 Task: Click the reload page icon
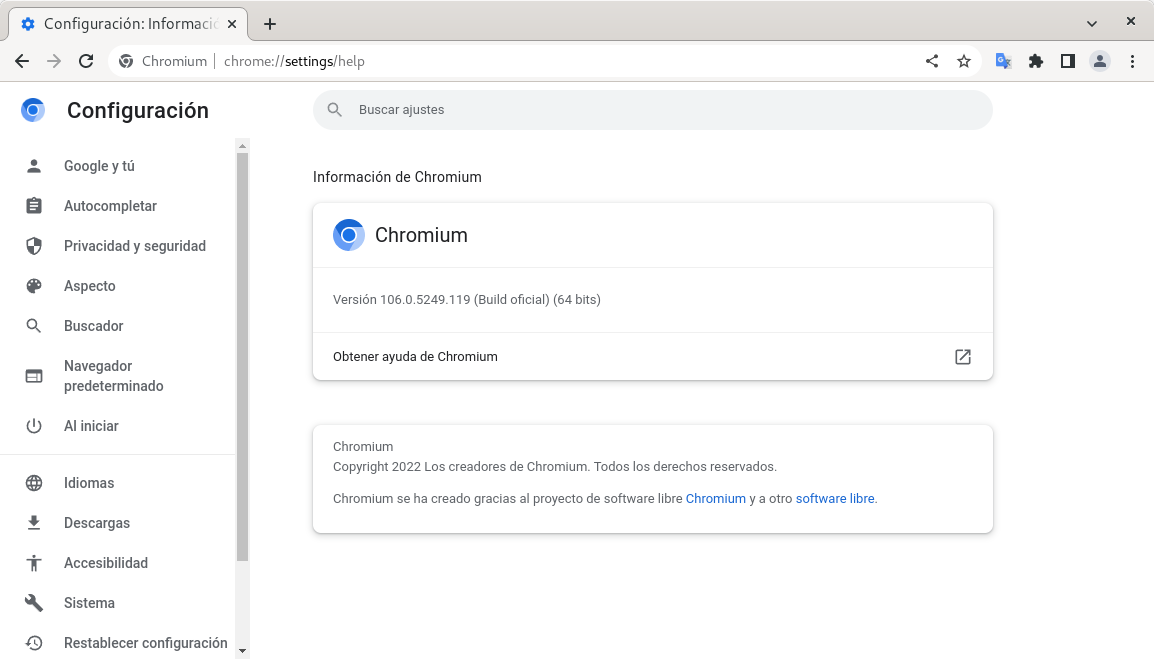coord(86,61)
